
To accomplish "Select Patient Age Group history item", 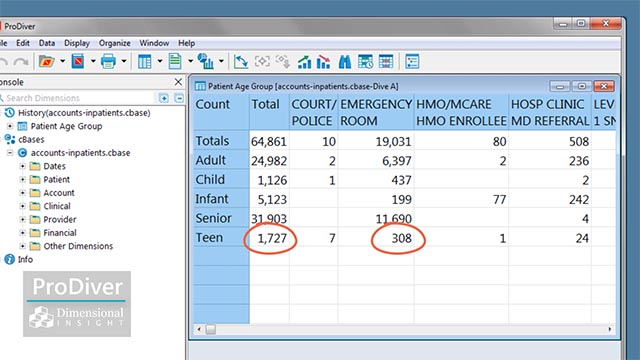I will pos(66,126).
